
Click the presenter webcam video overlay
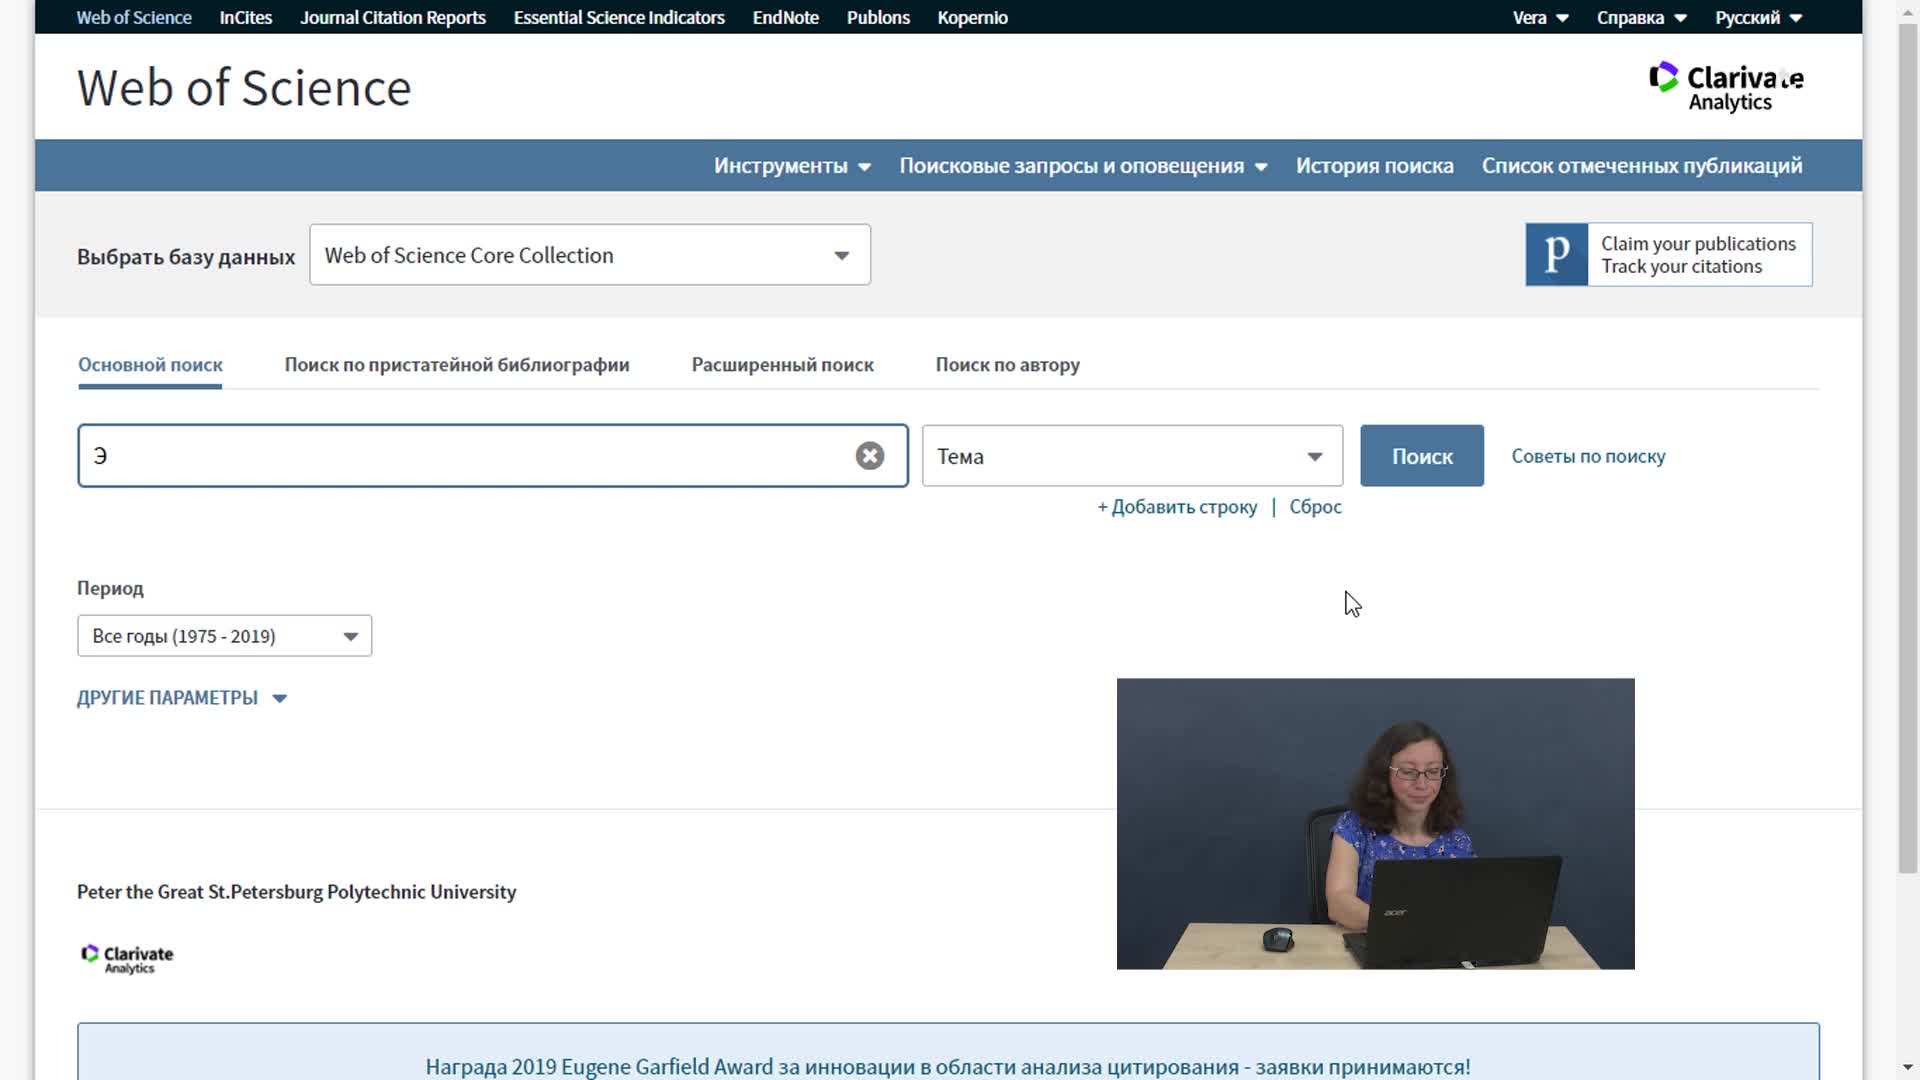click(x=1375, y=823)
